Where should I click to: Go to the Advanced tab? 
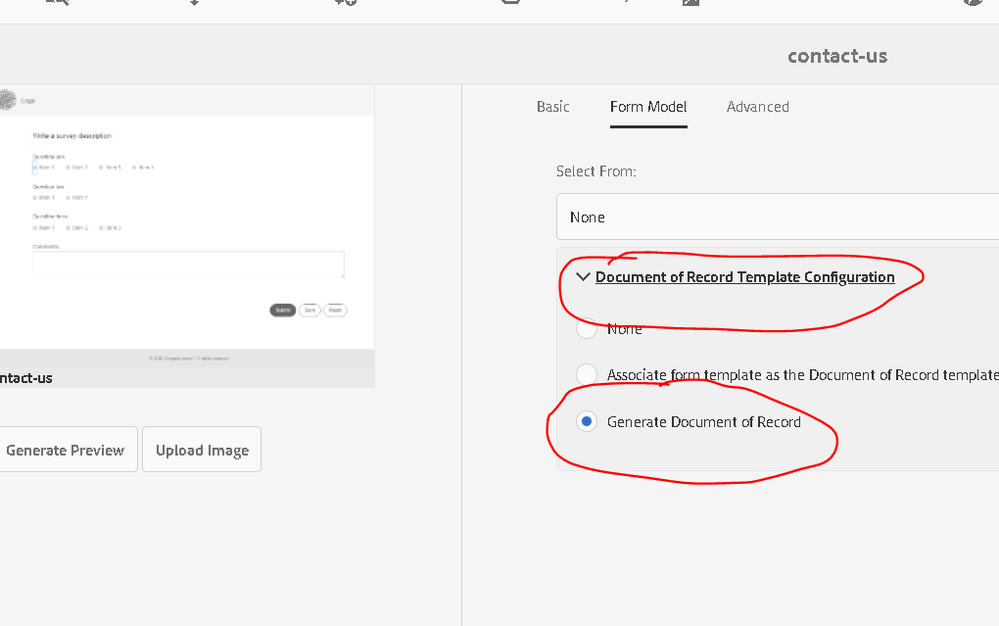click(758, 107)
